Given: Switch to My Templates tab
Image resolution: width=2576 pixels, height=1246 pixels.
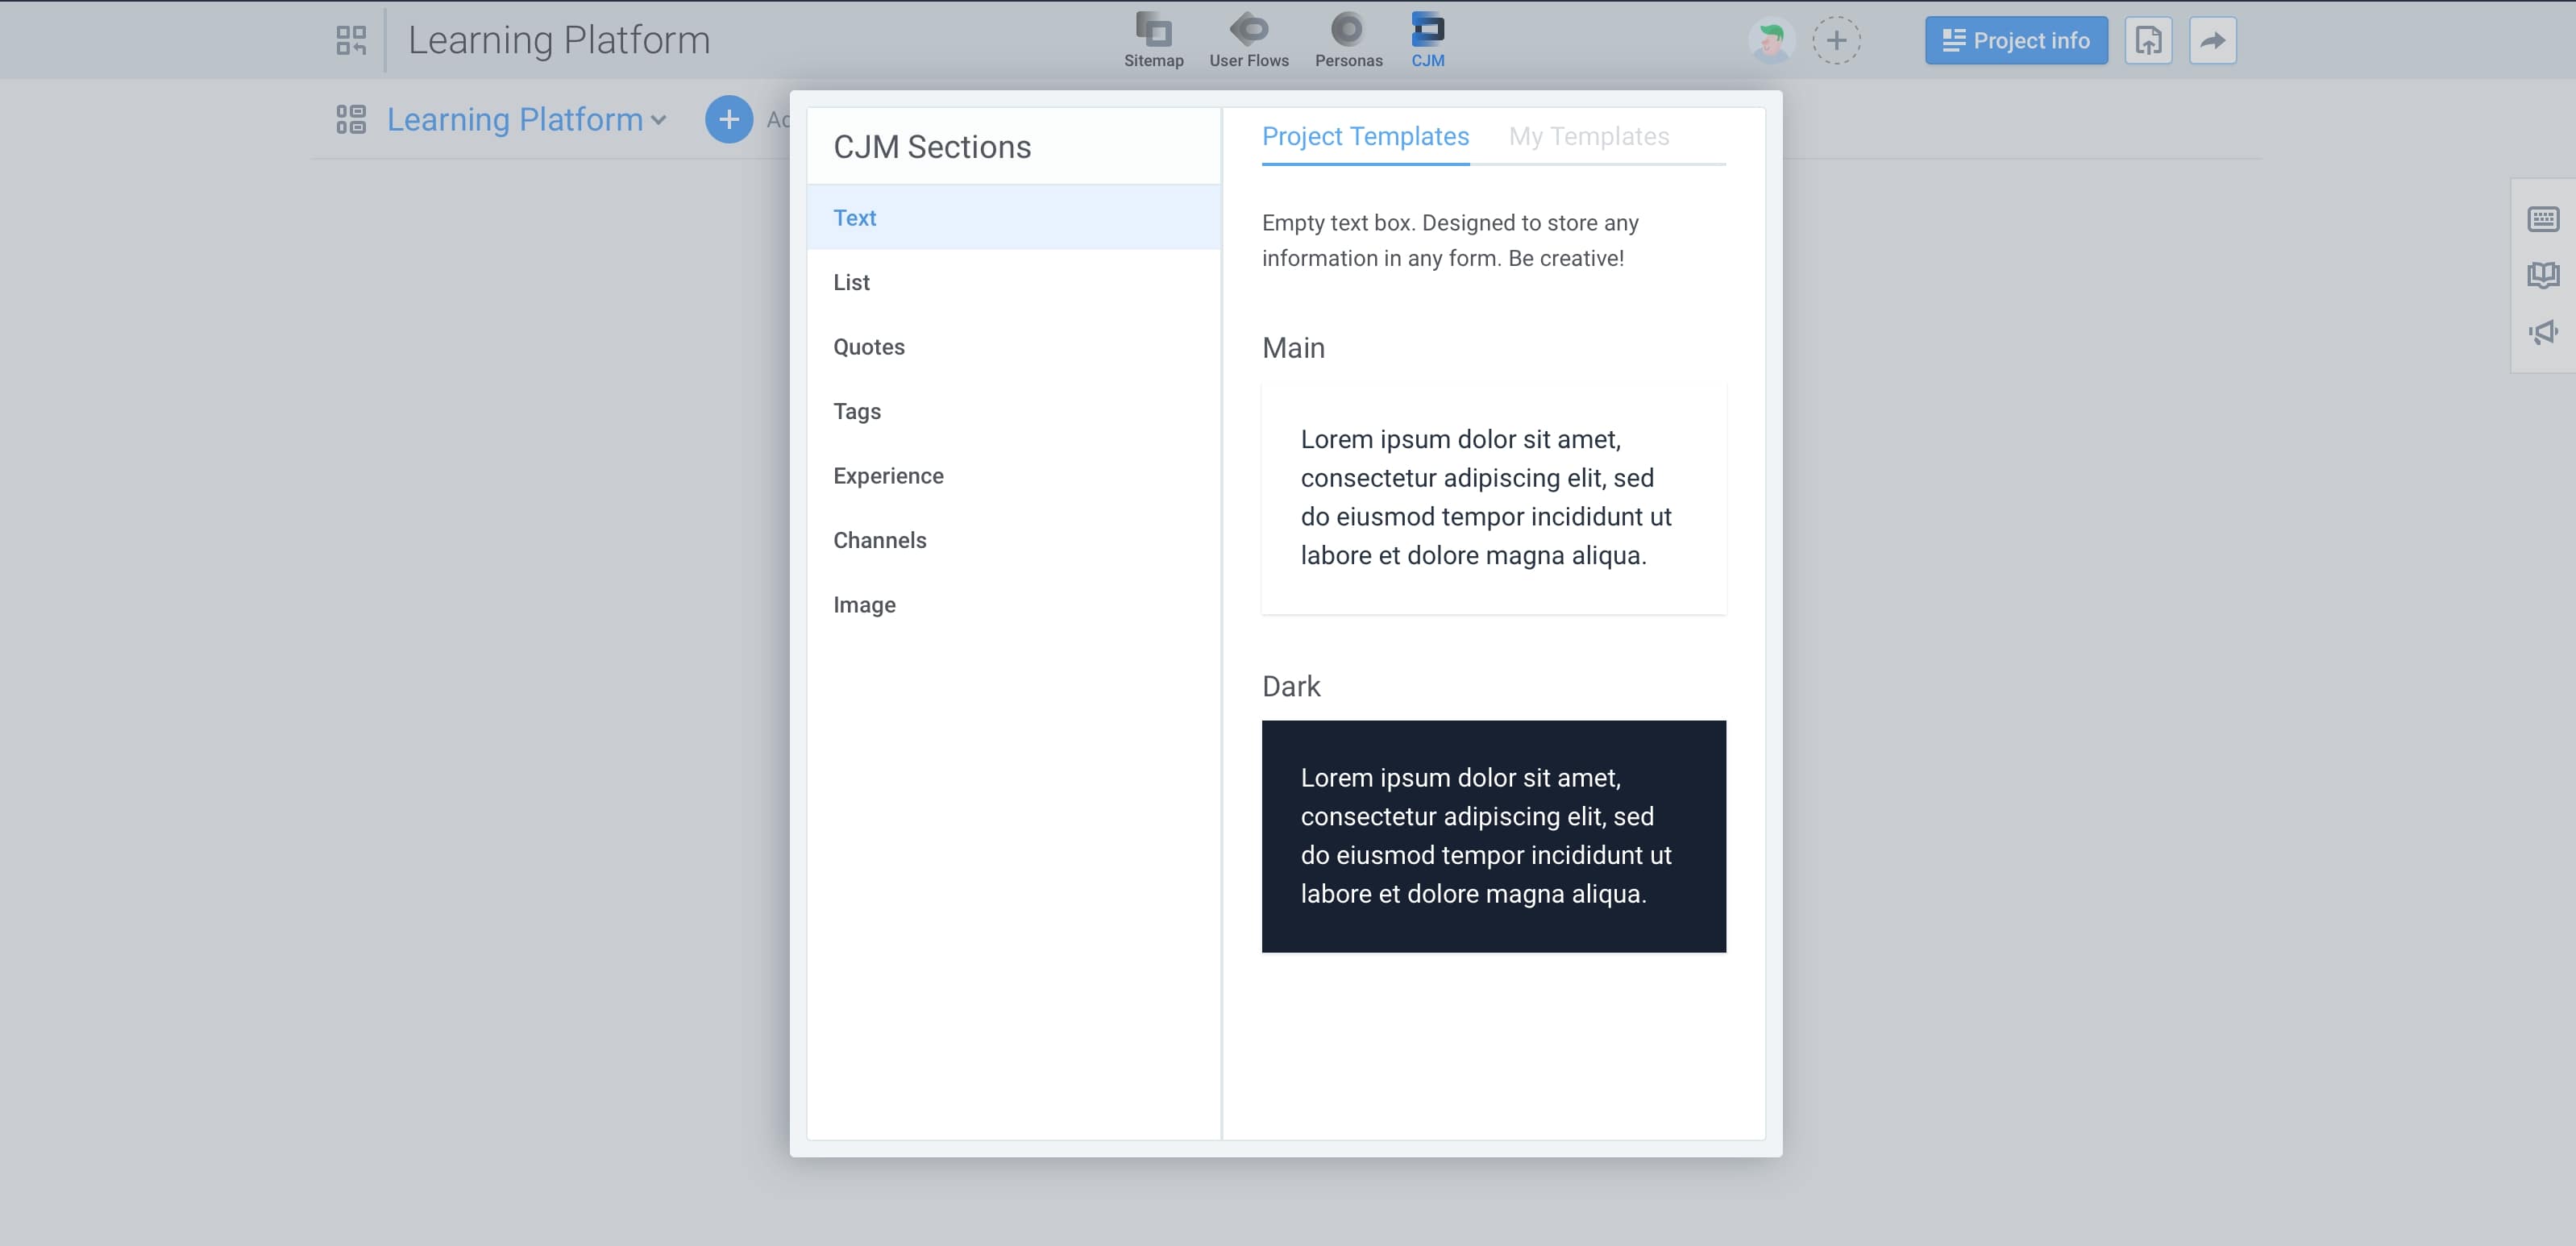Looking at the screenshot, I should (1588, 136).
